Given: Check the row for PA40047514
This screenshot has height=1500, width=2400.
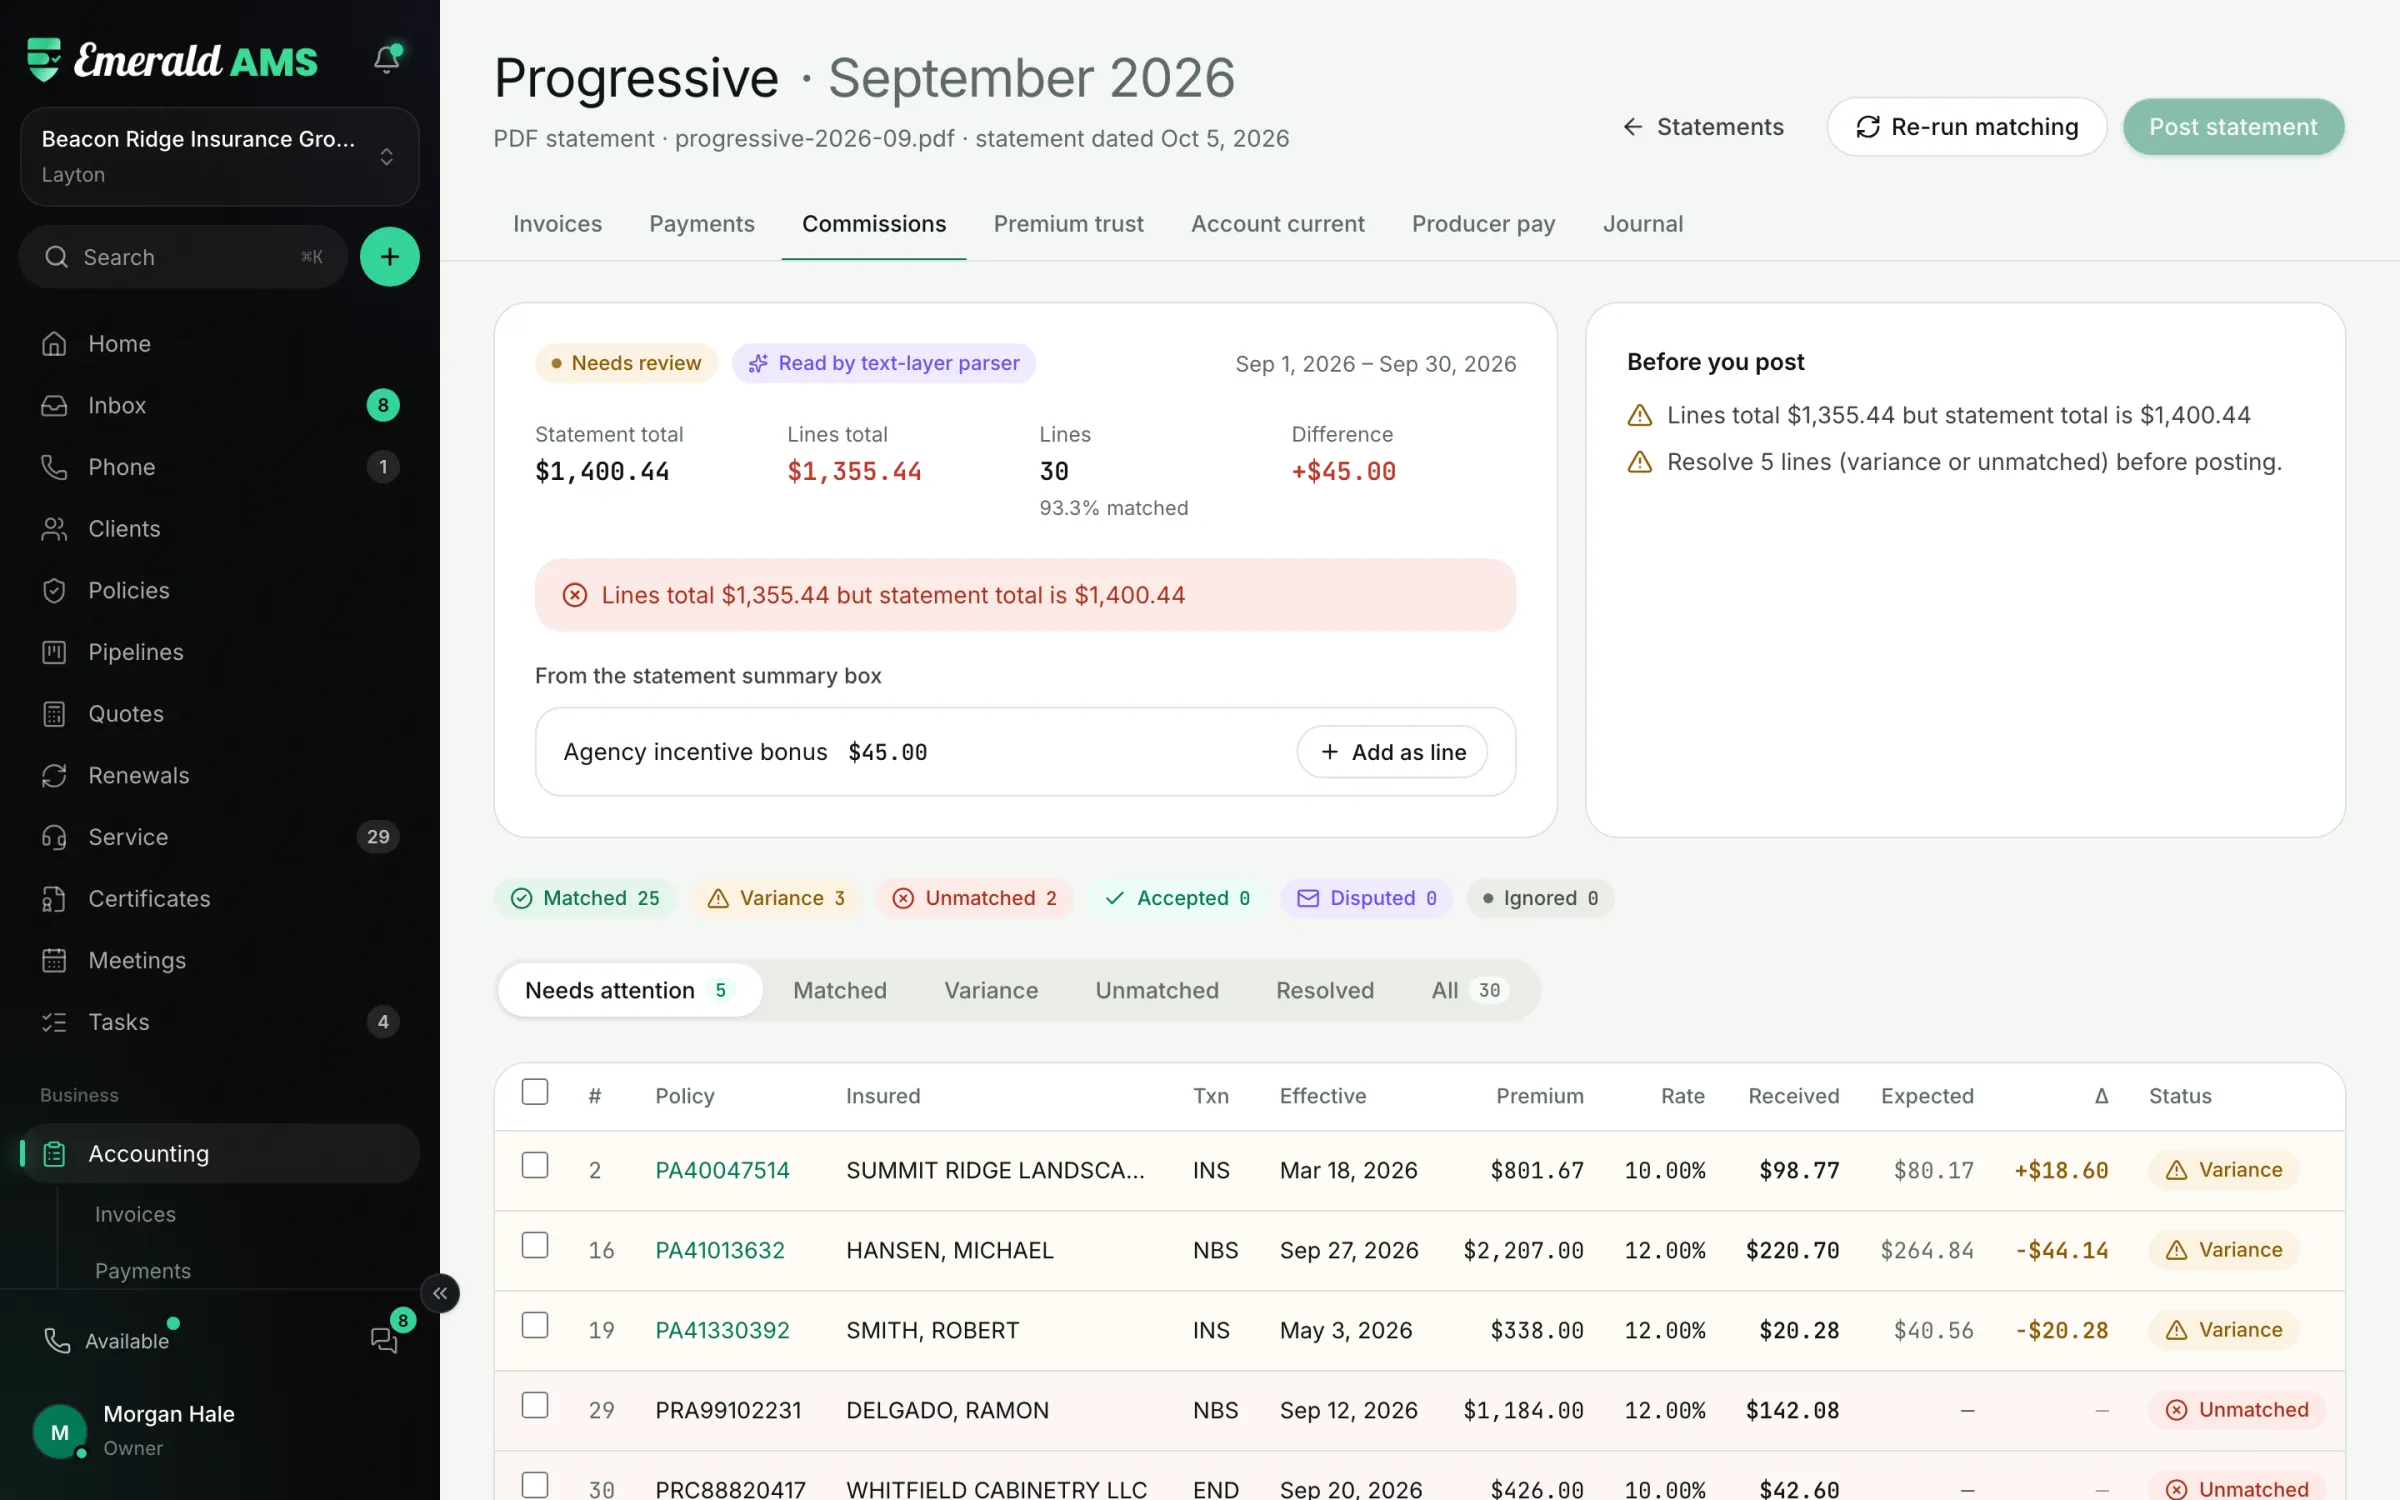Looking at the screenshot, I should pos(535,1166).
